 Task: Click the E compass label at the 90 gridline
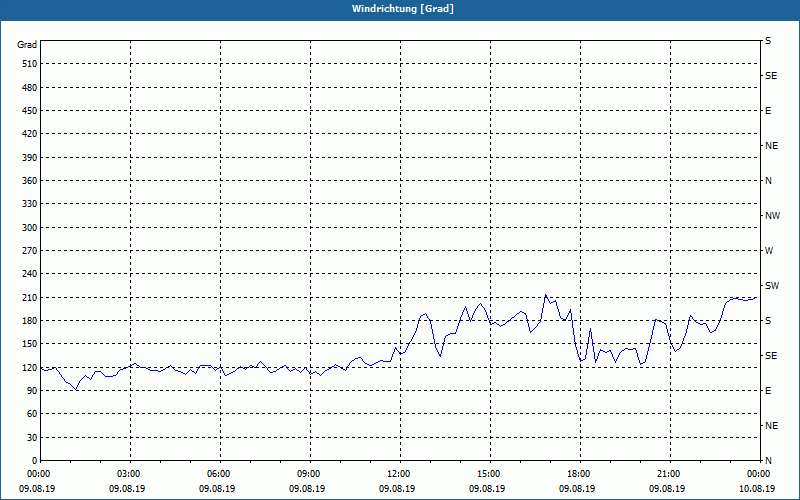click(x=768, y=391)
